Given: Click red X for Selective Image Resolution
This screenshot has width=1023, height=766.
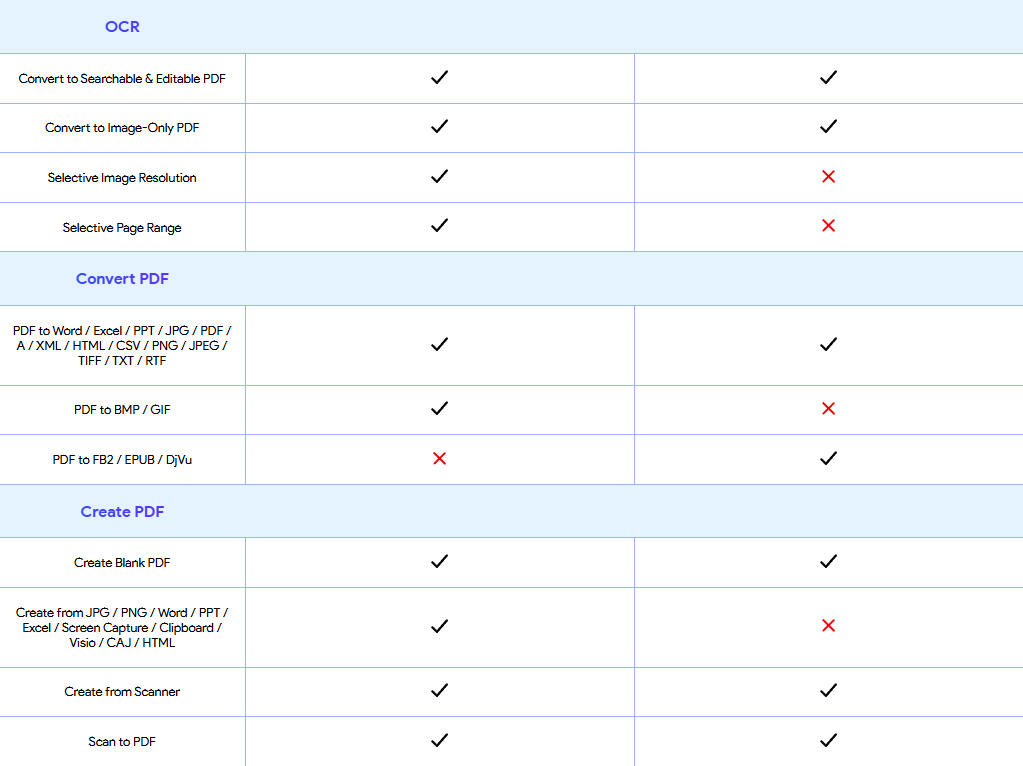Looking at the screenshot, I should (x=829, y=176).
